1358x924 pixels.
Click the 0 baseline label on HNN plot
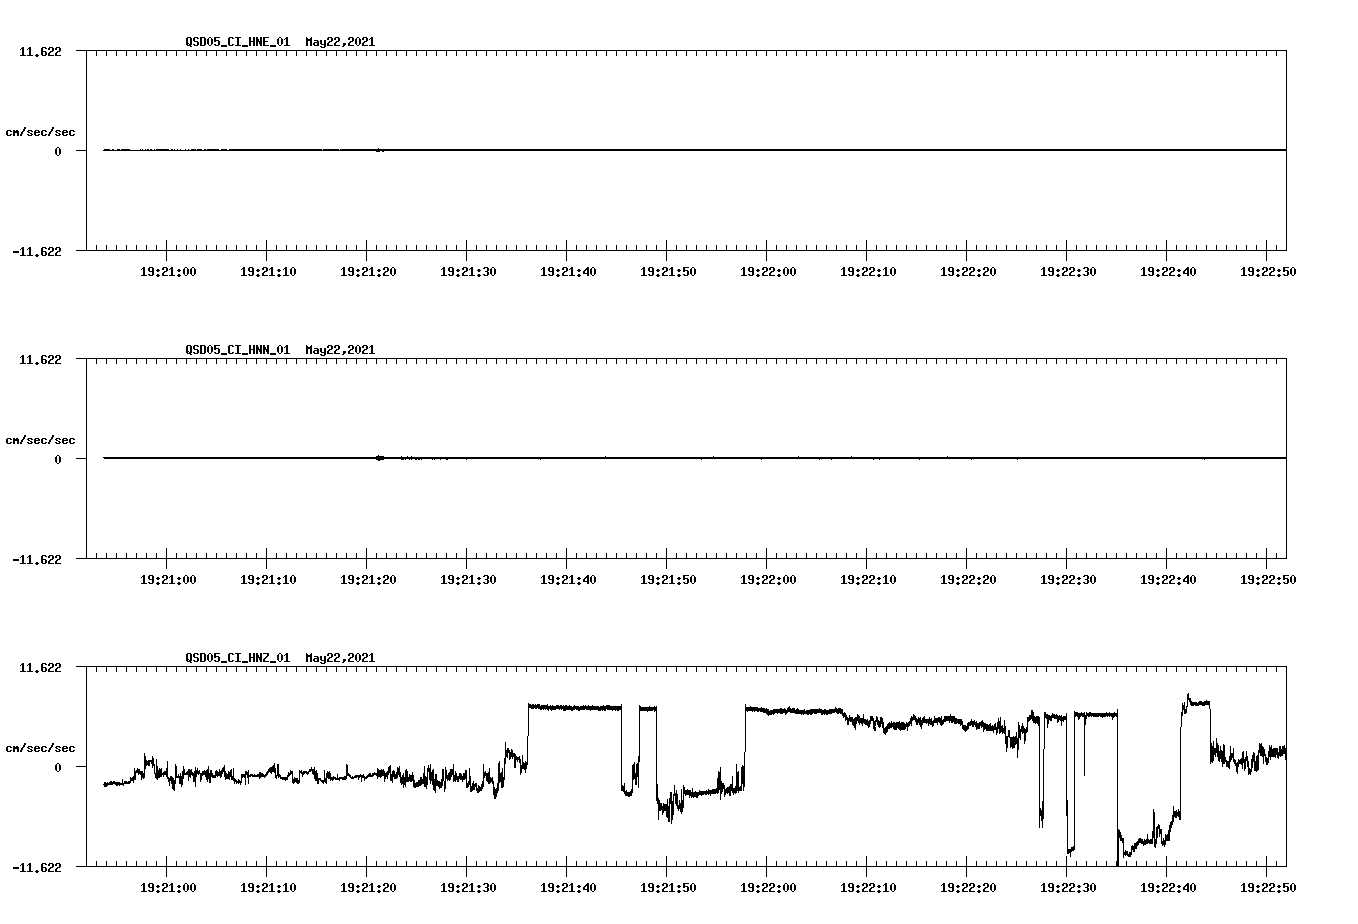coord(56,458)
